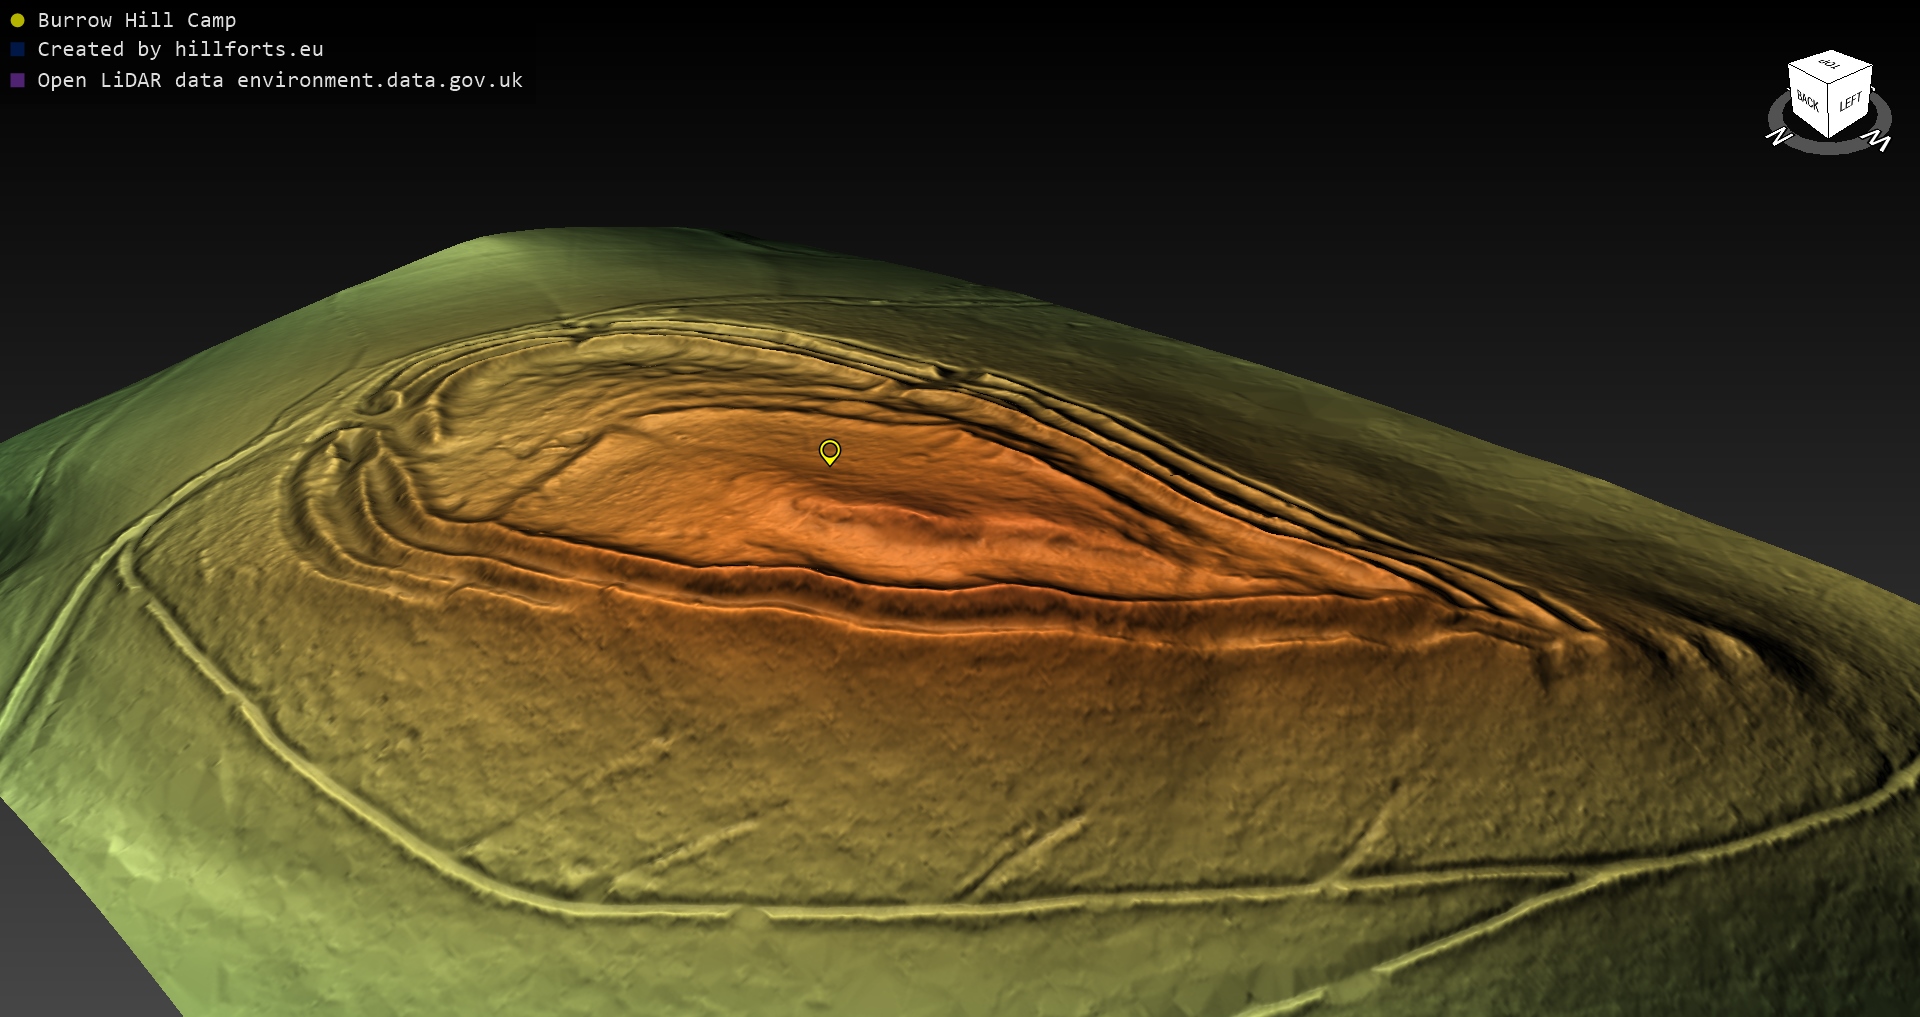Click the vertical edge between BACK and LEFT faces

[1829, 112]
